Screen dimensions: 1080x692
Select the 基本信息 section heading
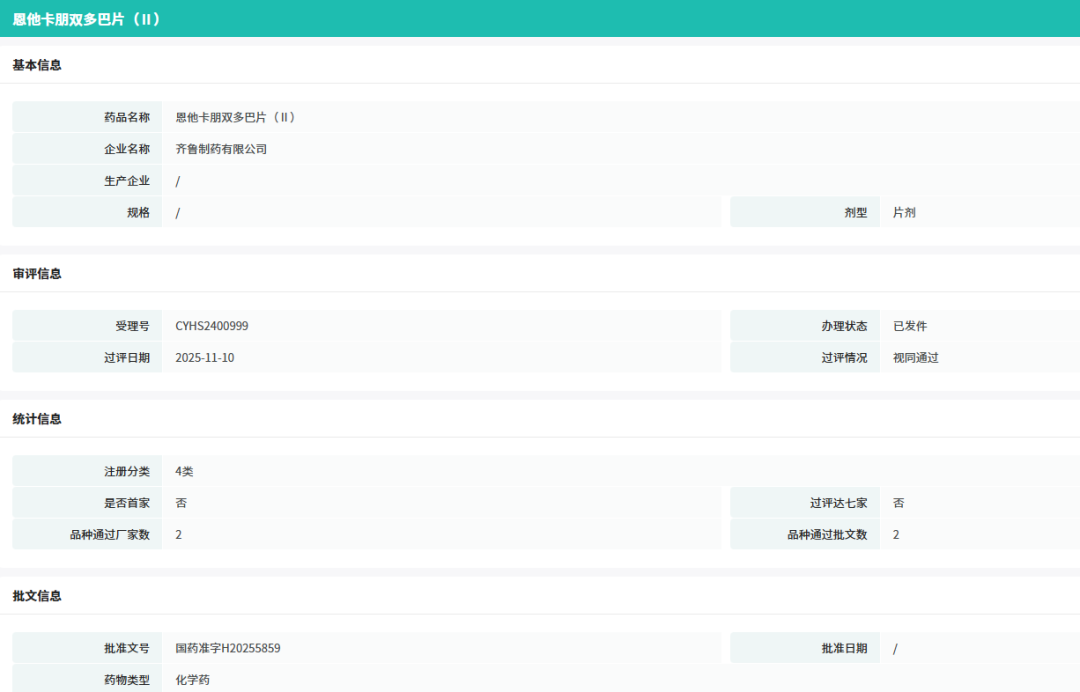37,65
